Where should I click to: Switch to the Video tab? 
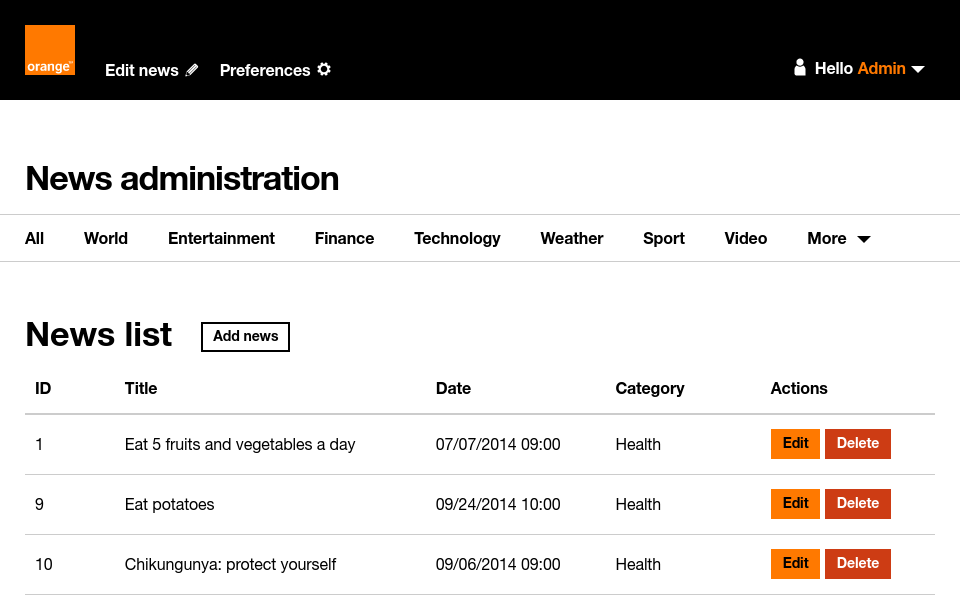(746, 238)
